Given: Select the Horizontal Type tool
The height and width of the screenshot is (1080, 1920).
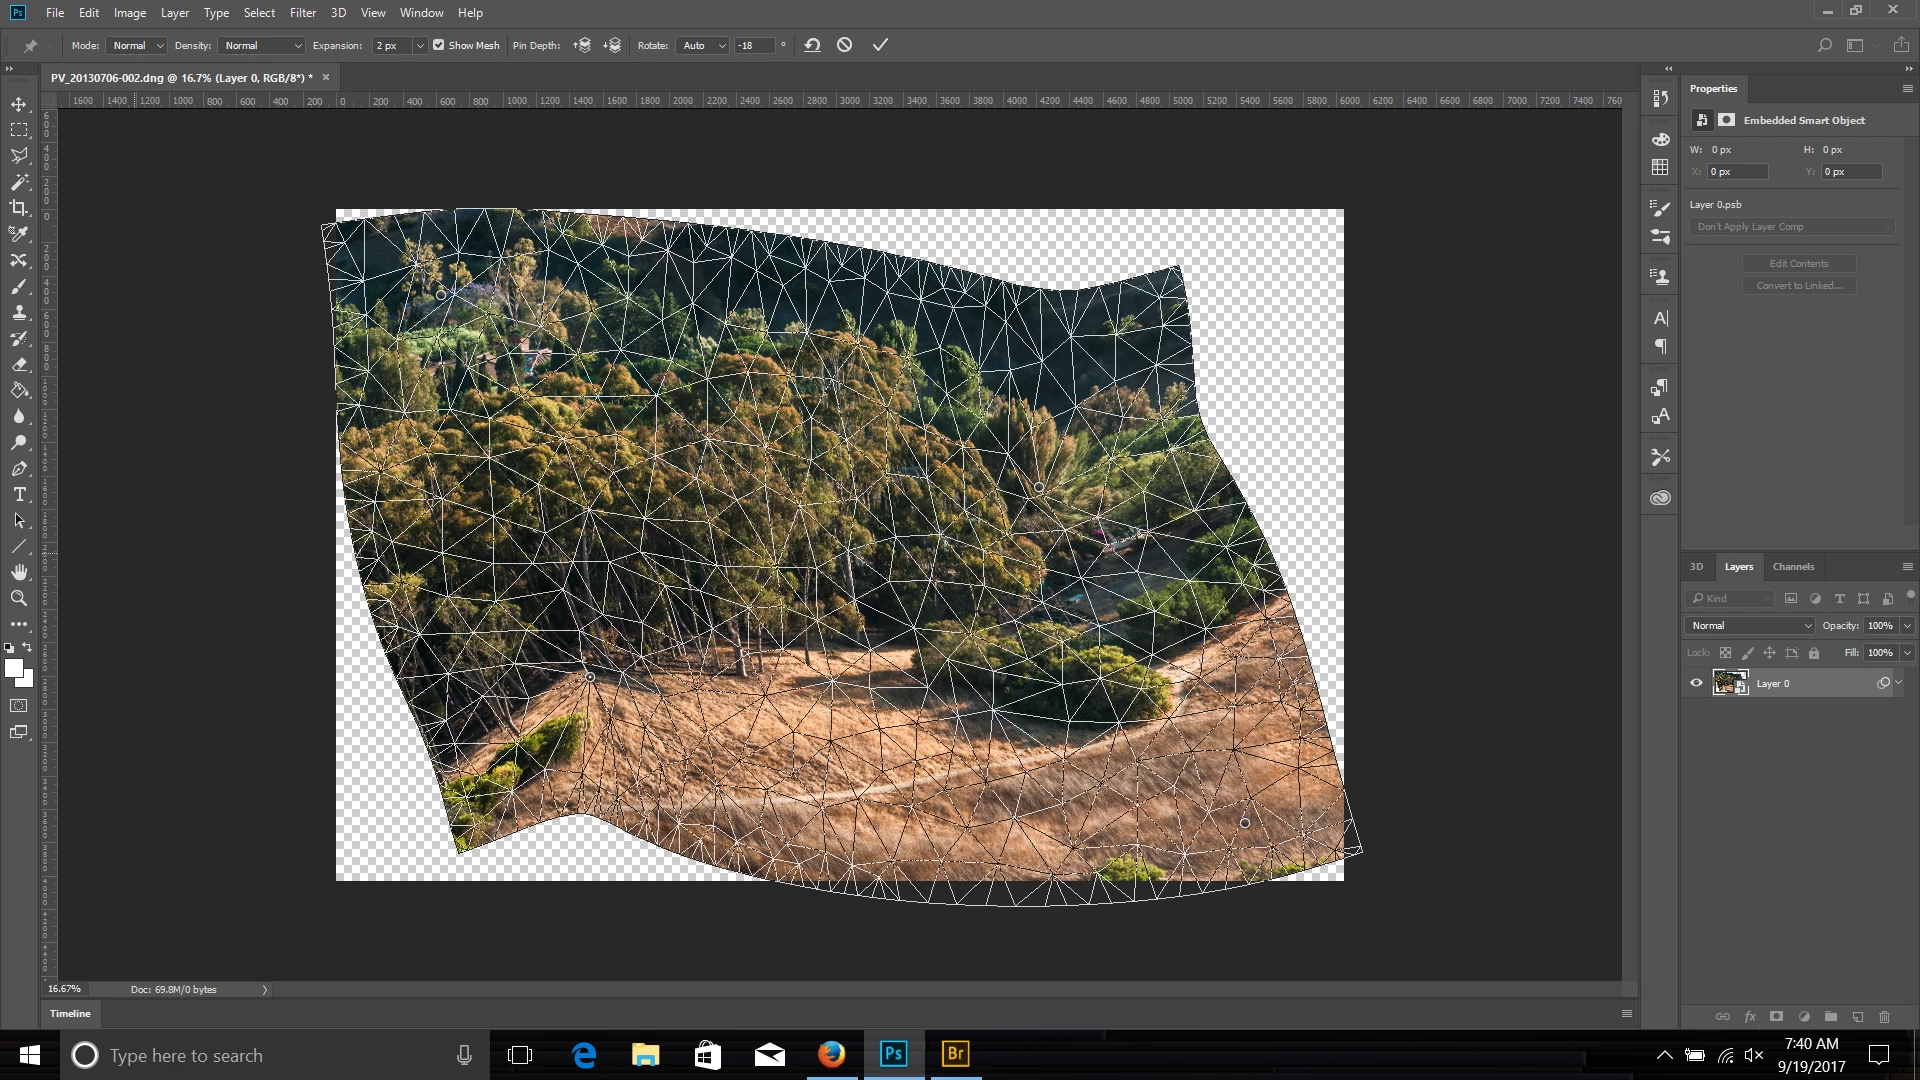Looking at the screenshot, I should (19, 495).
